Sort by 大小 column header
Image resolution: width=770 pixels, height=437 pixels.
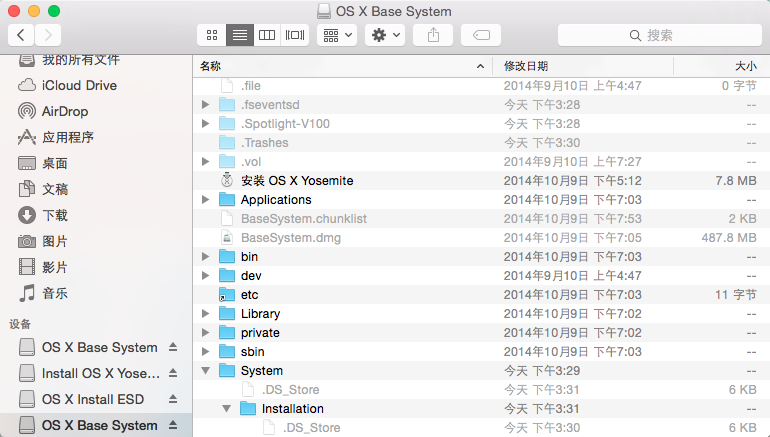pyautogui.click(x=721, y=66)
